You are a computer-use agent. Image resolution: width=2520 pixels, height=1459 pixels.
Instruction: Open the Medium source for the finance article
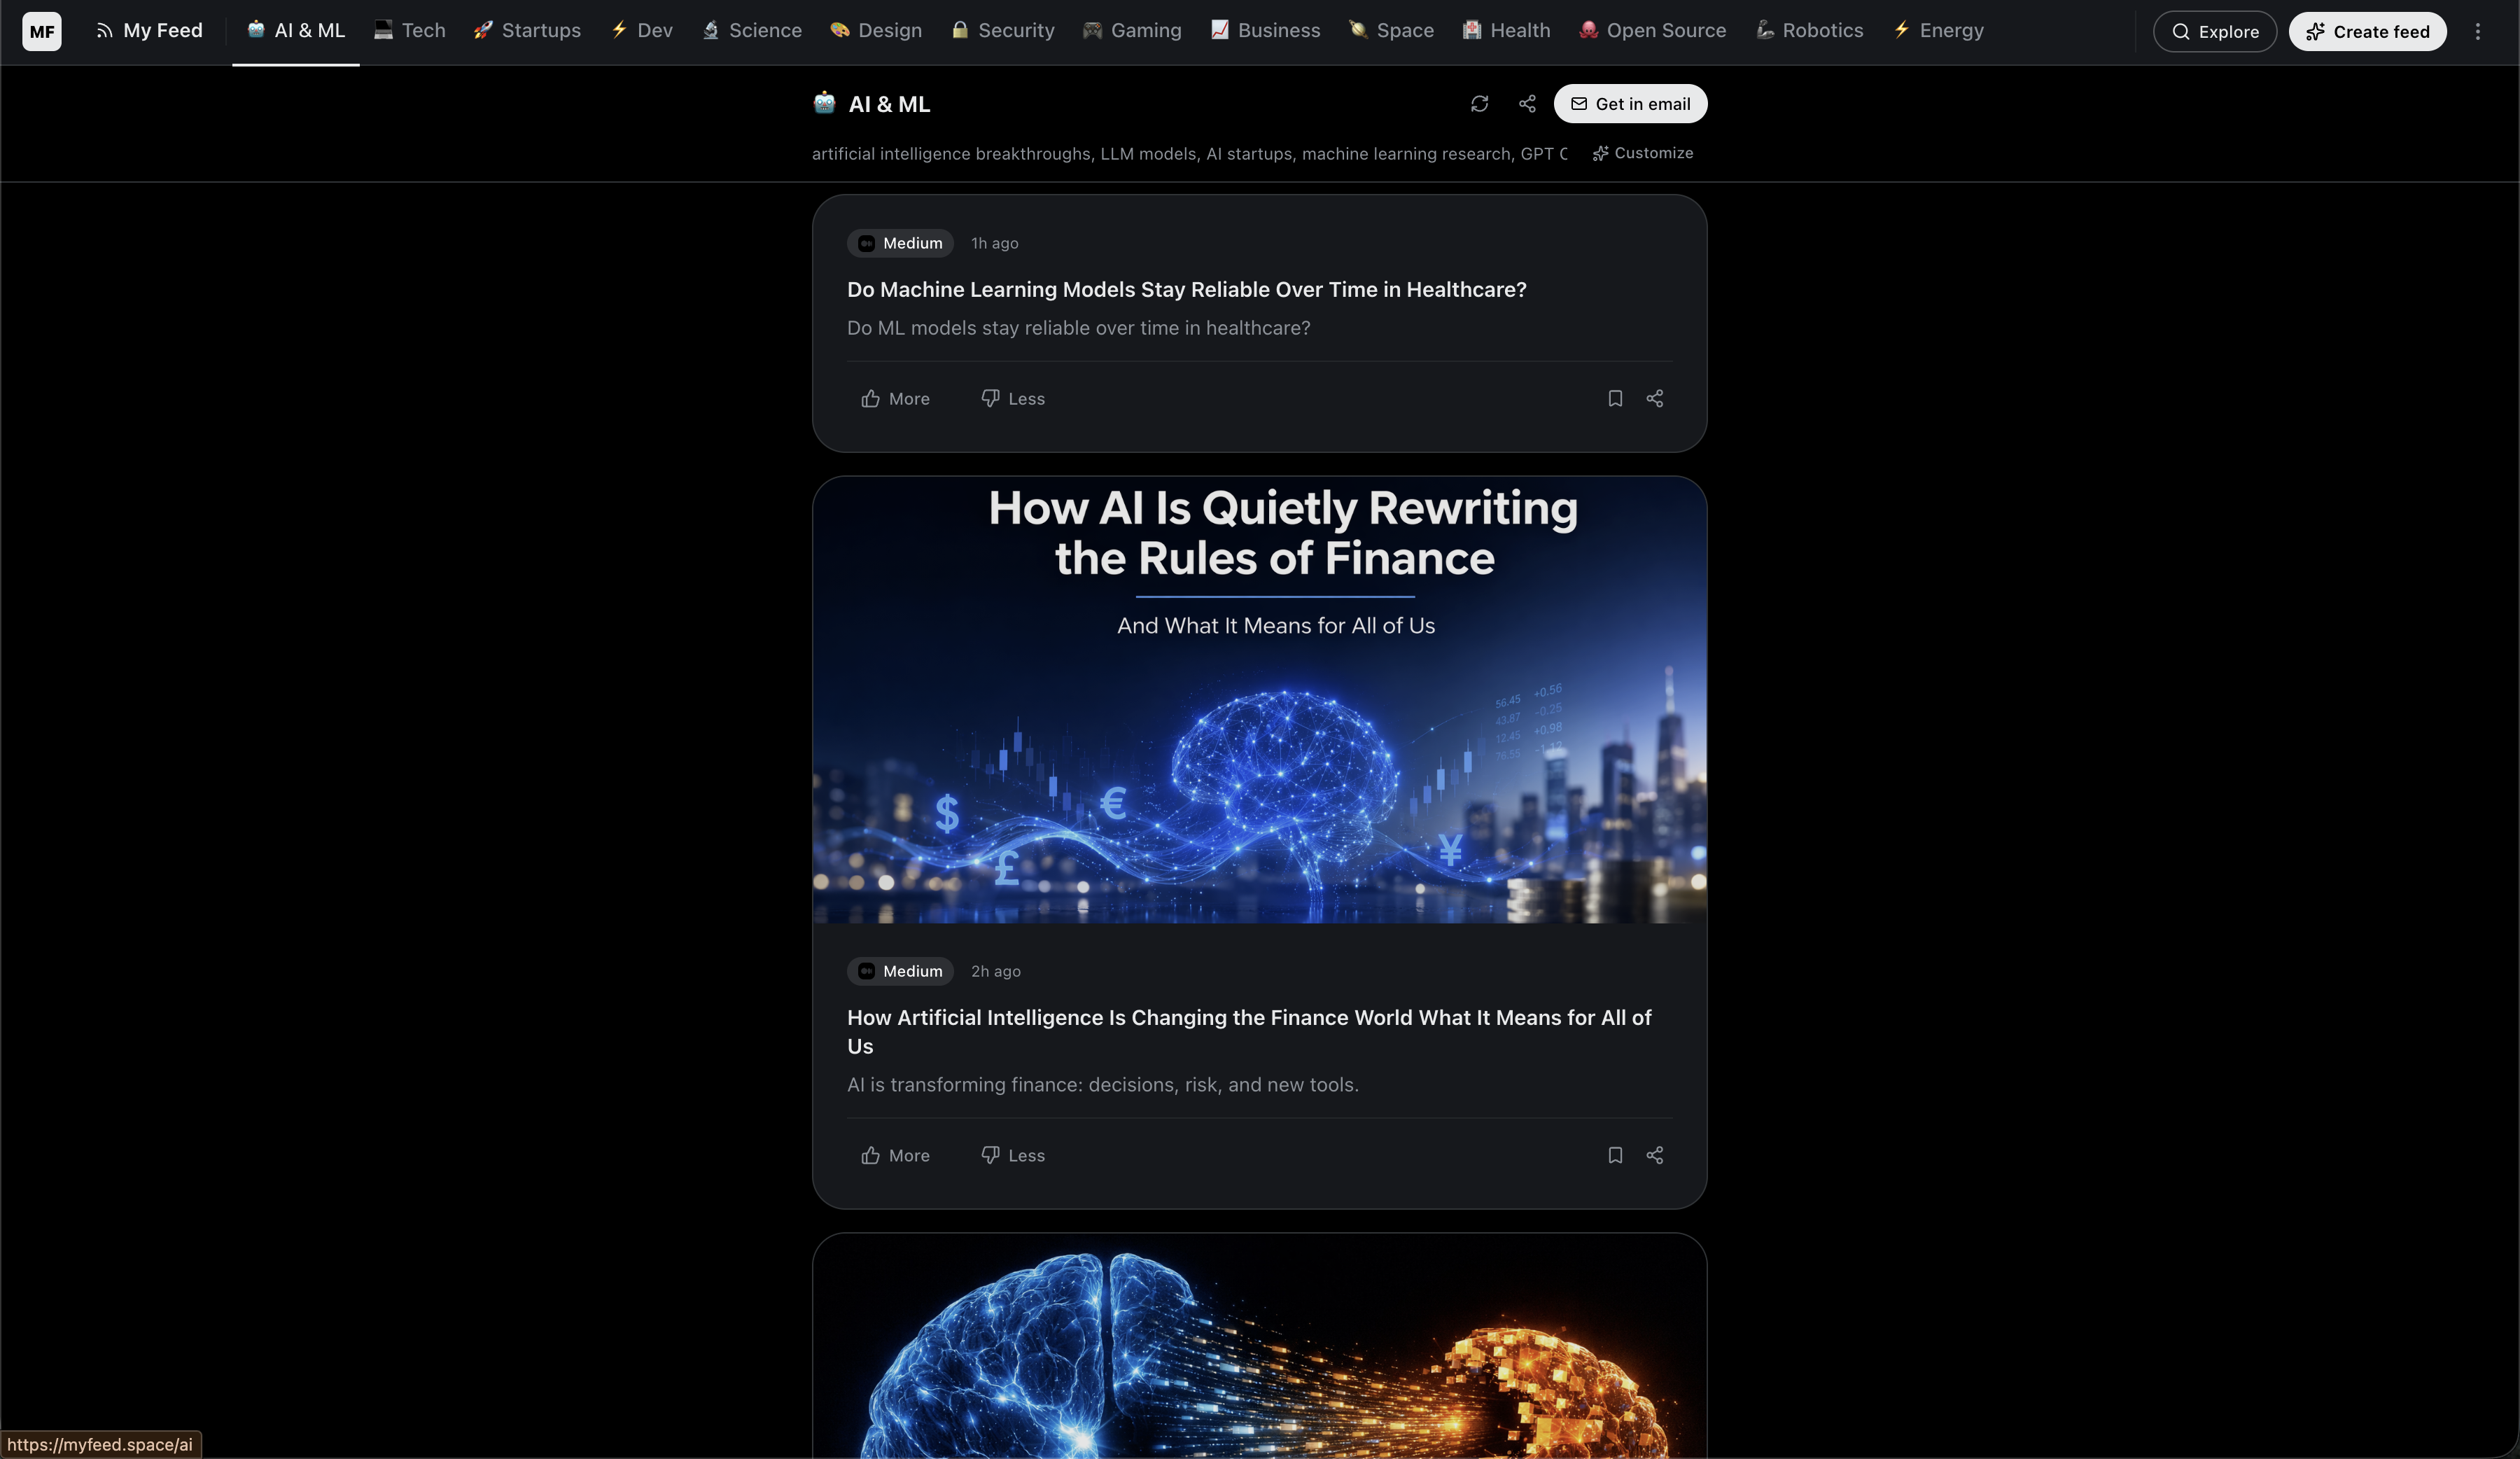899,971
